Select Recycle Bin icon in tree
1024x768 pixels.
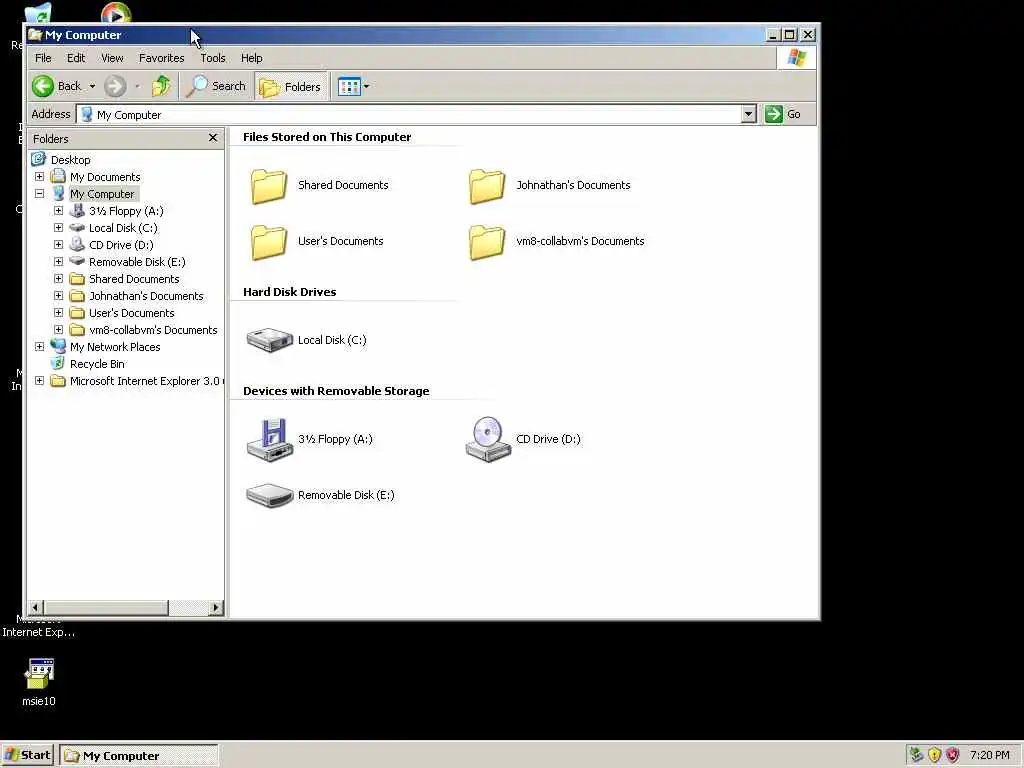coord(58,363)
